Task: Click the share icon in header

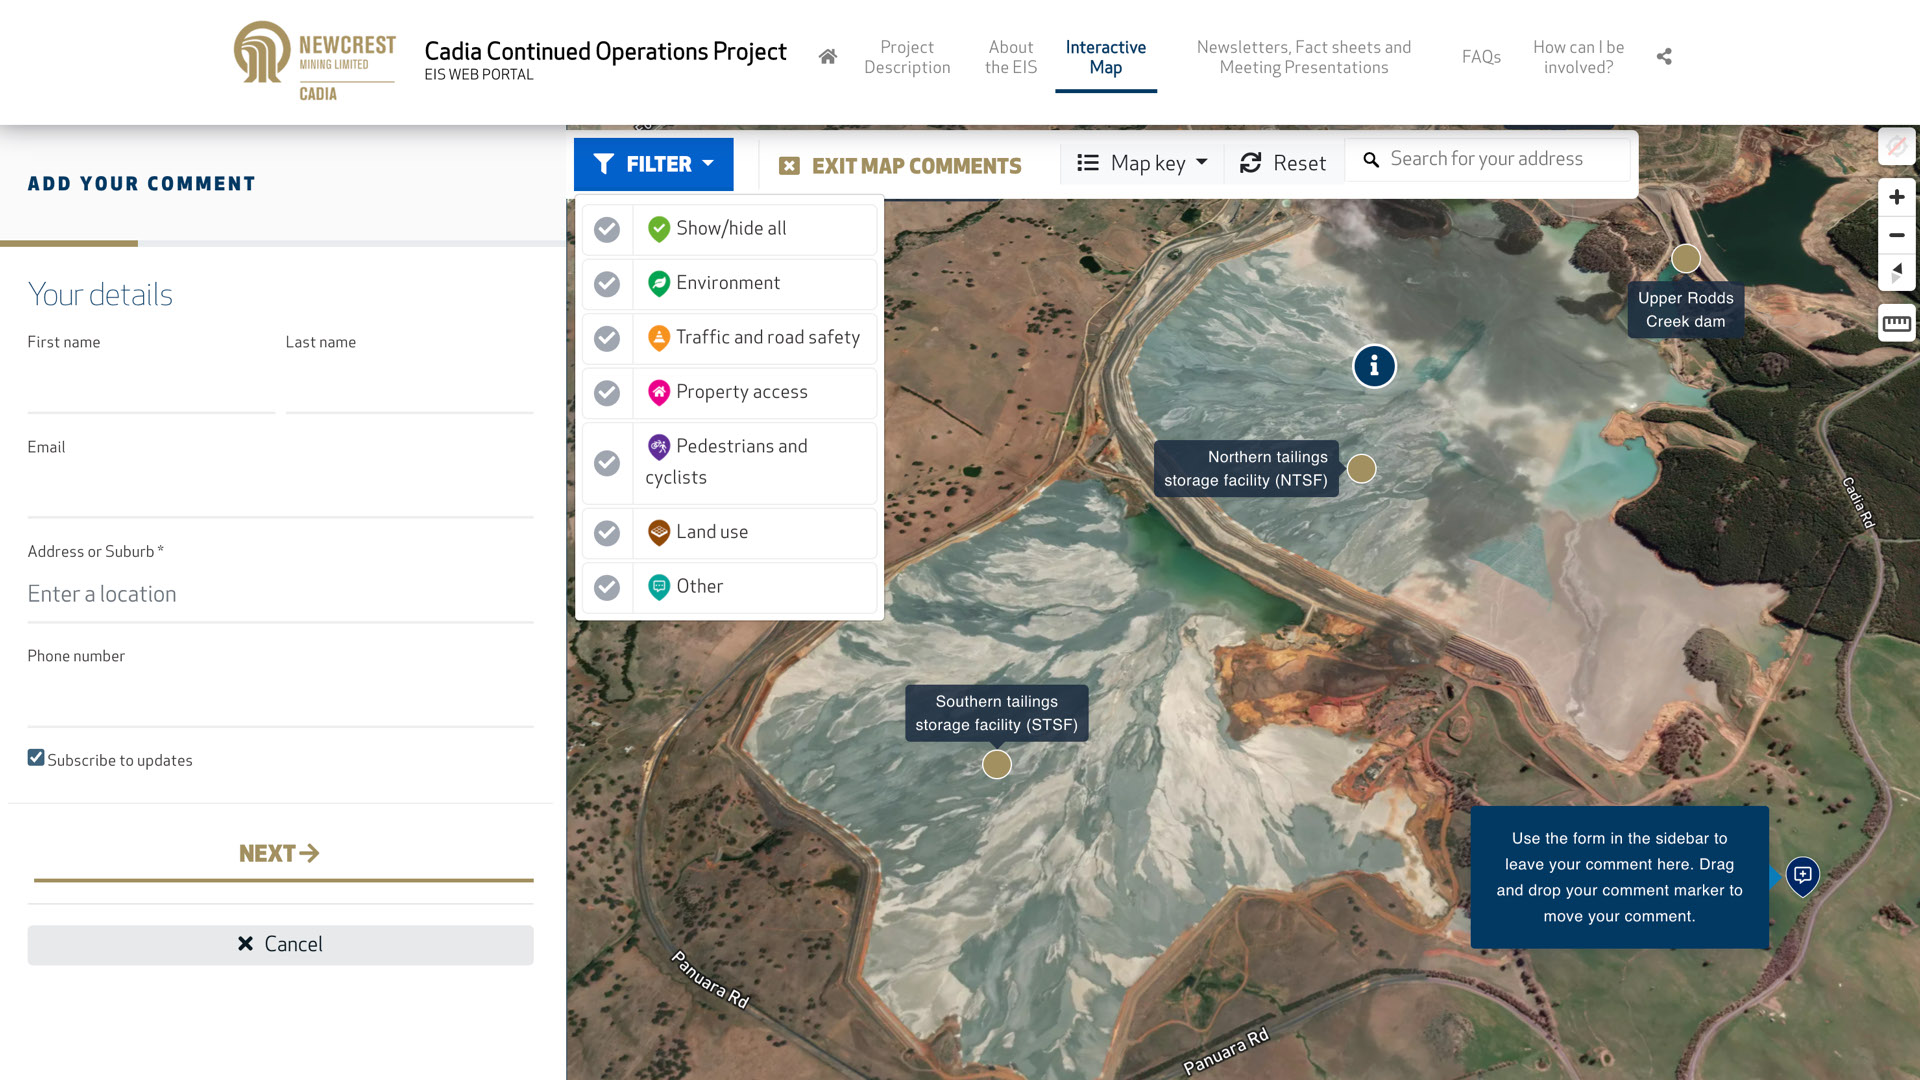Action: click(1664, 57)
